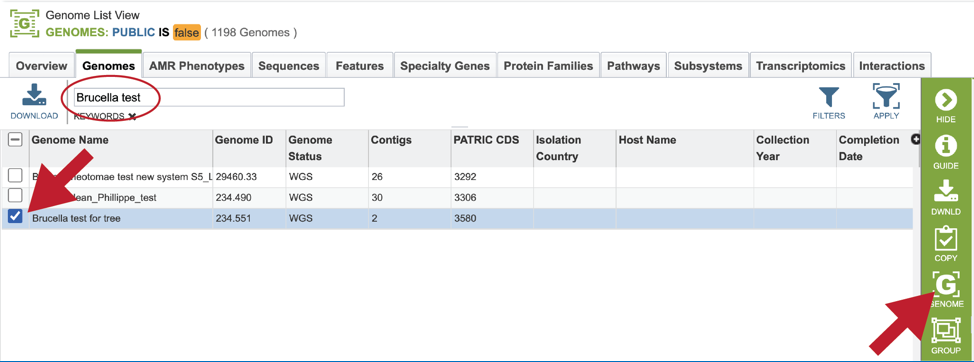Click genome ID 29460.33 cell
974x362 pixels.
237,177
